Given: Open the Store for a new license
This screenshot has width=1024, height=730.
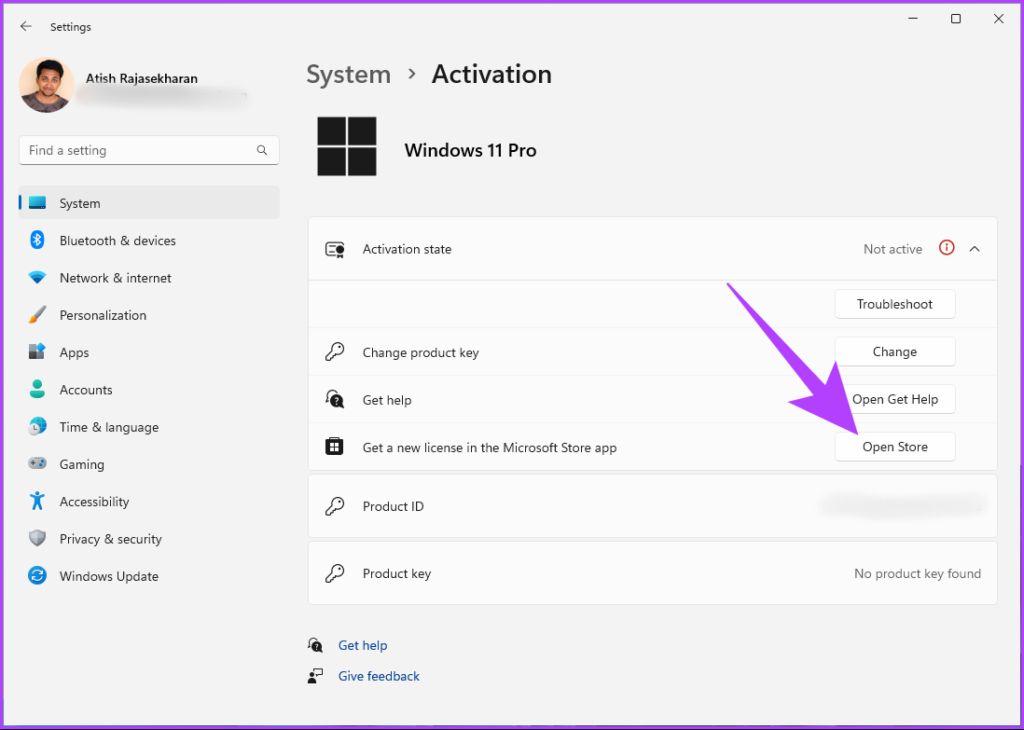Looking at the screenshot, I should [894, 446].
